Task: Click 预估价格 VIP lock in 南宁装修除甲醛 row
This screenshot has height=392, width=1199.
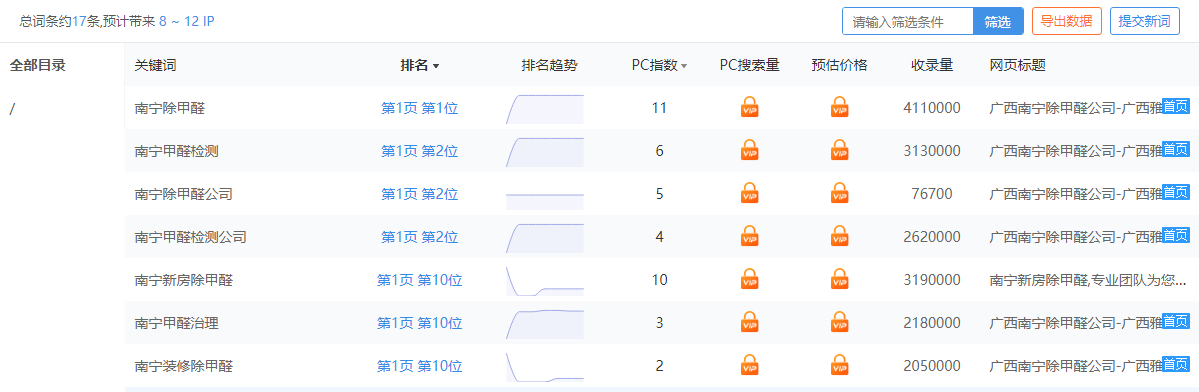Action: click(840, 364)
